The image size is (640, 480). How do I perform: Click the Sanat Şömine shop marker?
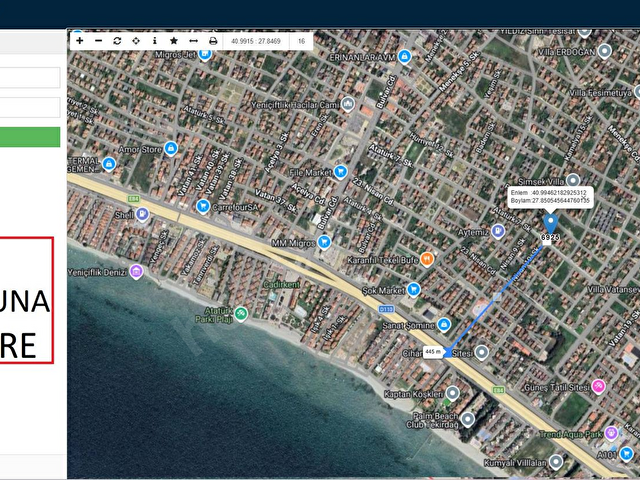pos(444,325)
